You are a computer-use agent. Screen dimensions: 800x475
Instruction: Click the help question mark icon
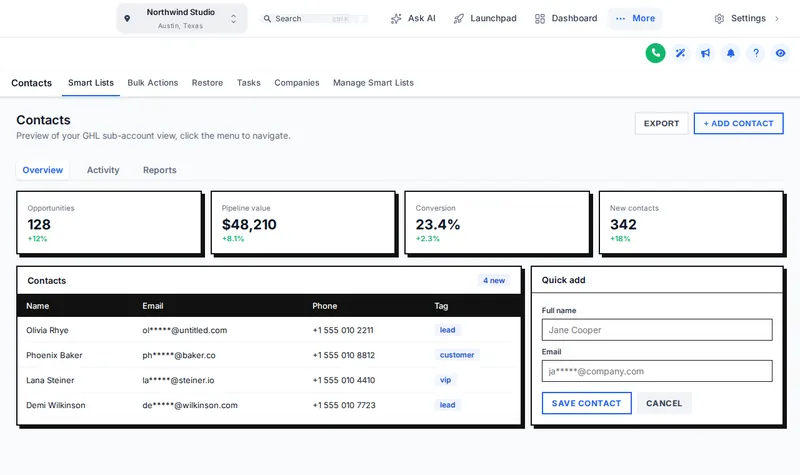tap(756, 53)
